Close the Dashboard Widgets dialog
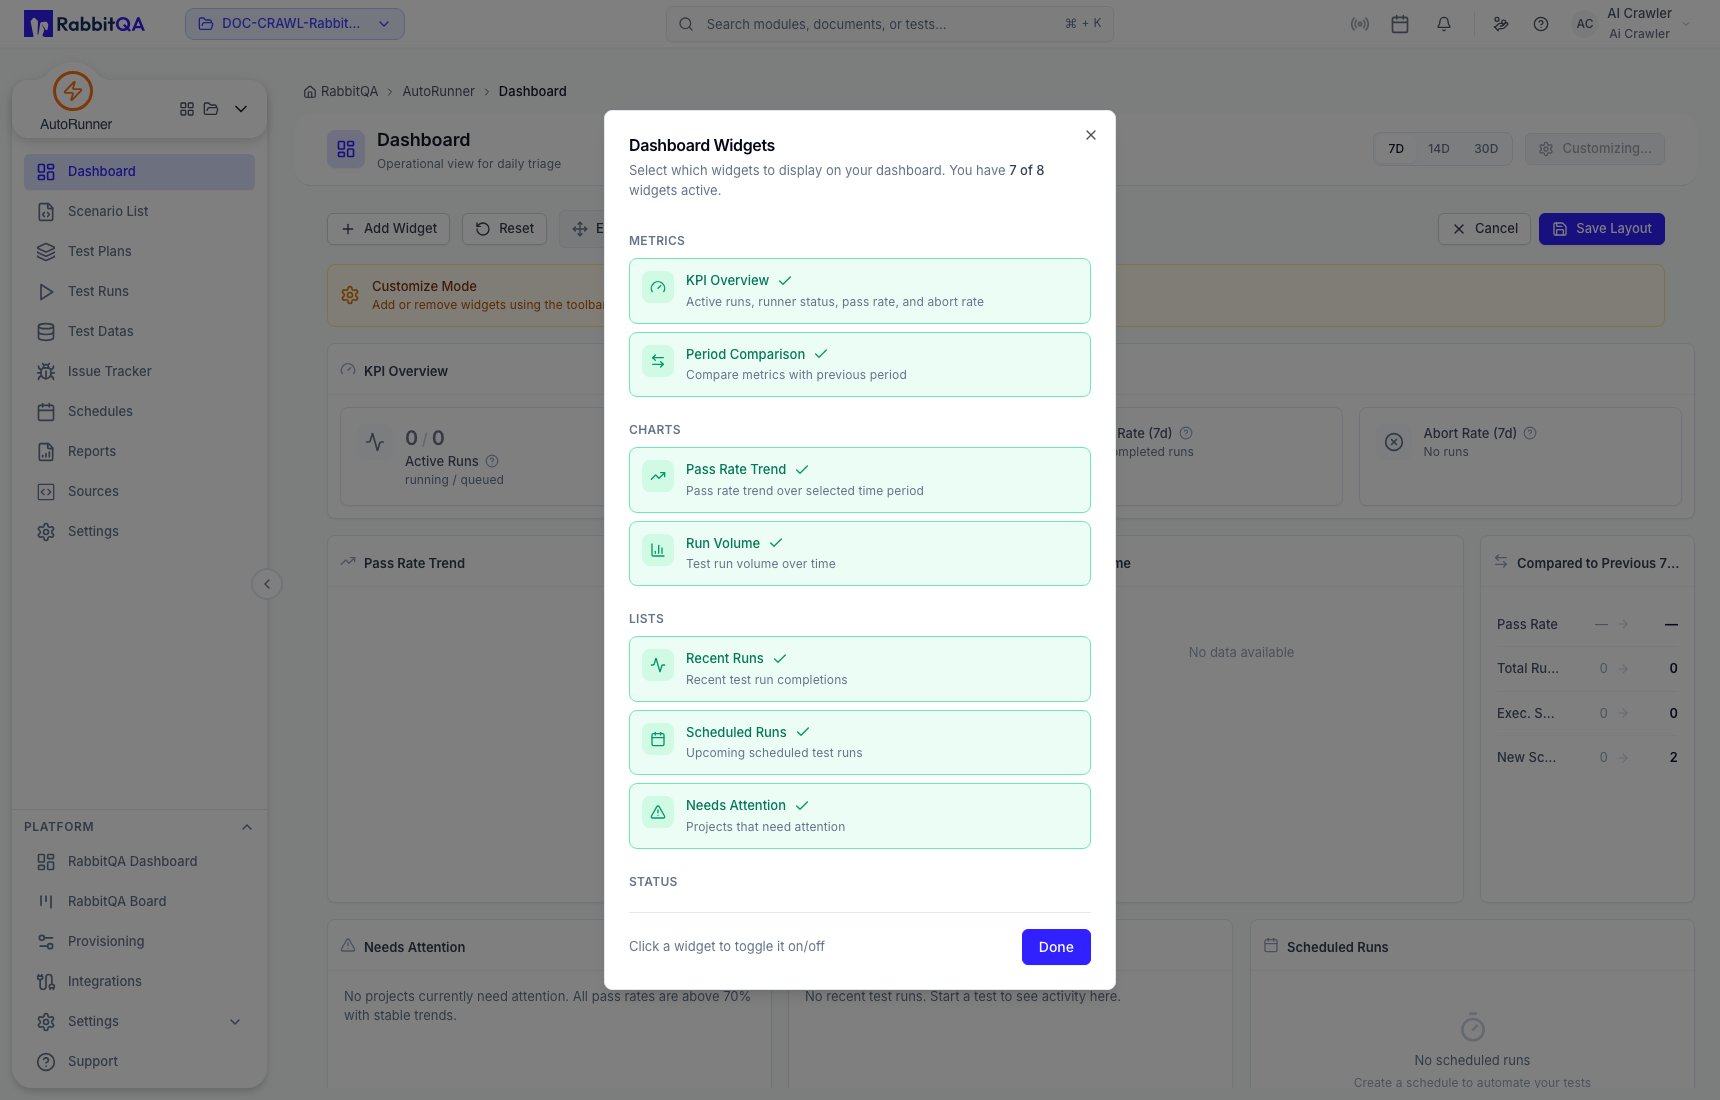This screenshot has width=1720, height=1100. tap(1091, 135)
